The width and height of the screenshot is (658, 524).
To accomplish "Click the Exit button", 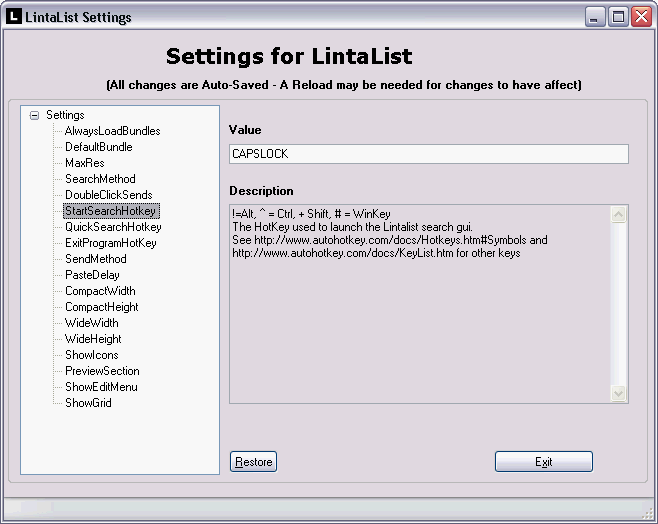I will 544,461.
